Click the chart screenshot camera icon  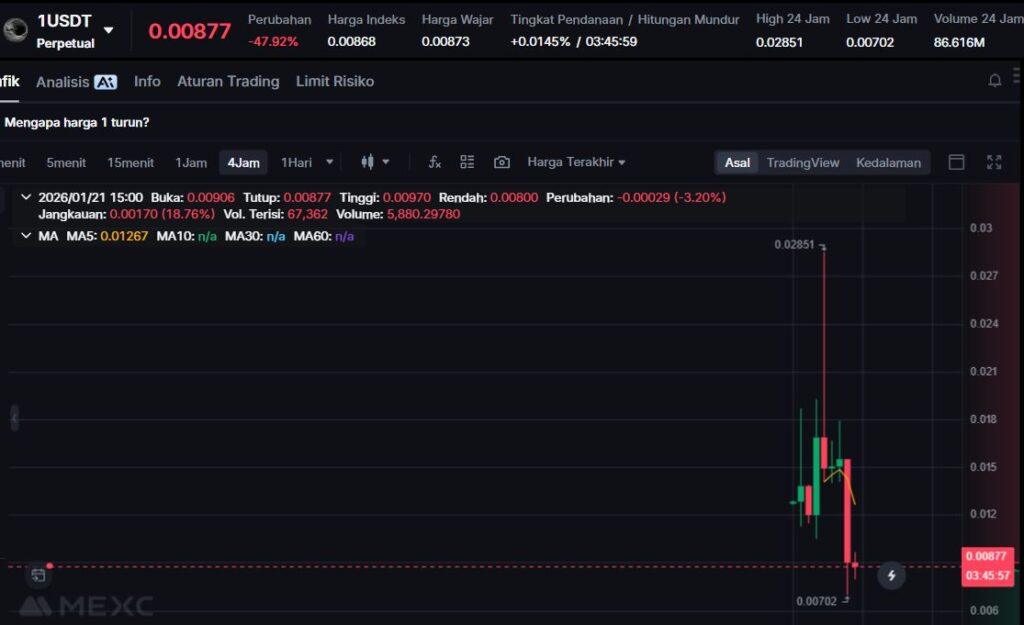pos(502,162)
